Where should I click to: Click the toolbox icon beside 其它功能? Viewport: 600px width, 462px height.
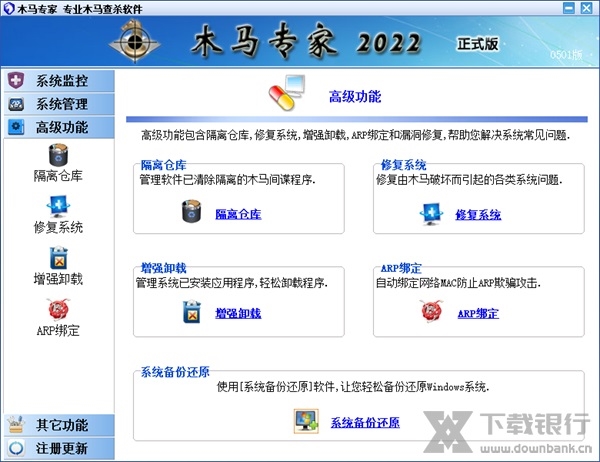coord(16,424)
